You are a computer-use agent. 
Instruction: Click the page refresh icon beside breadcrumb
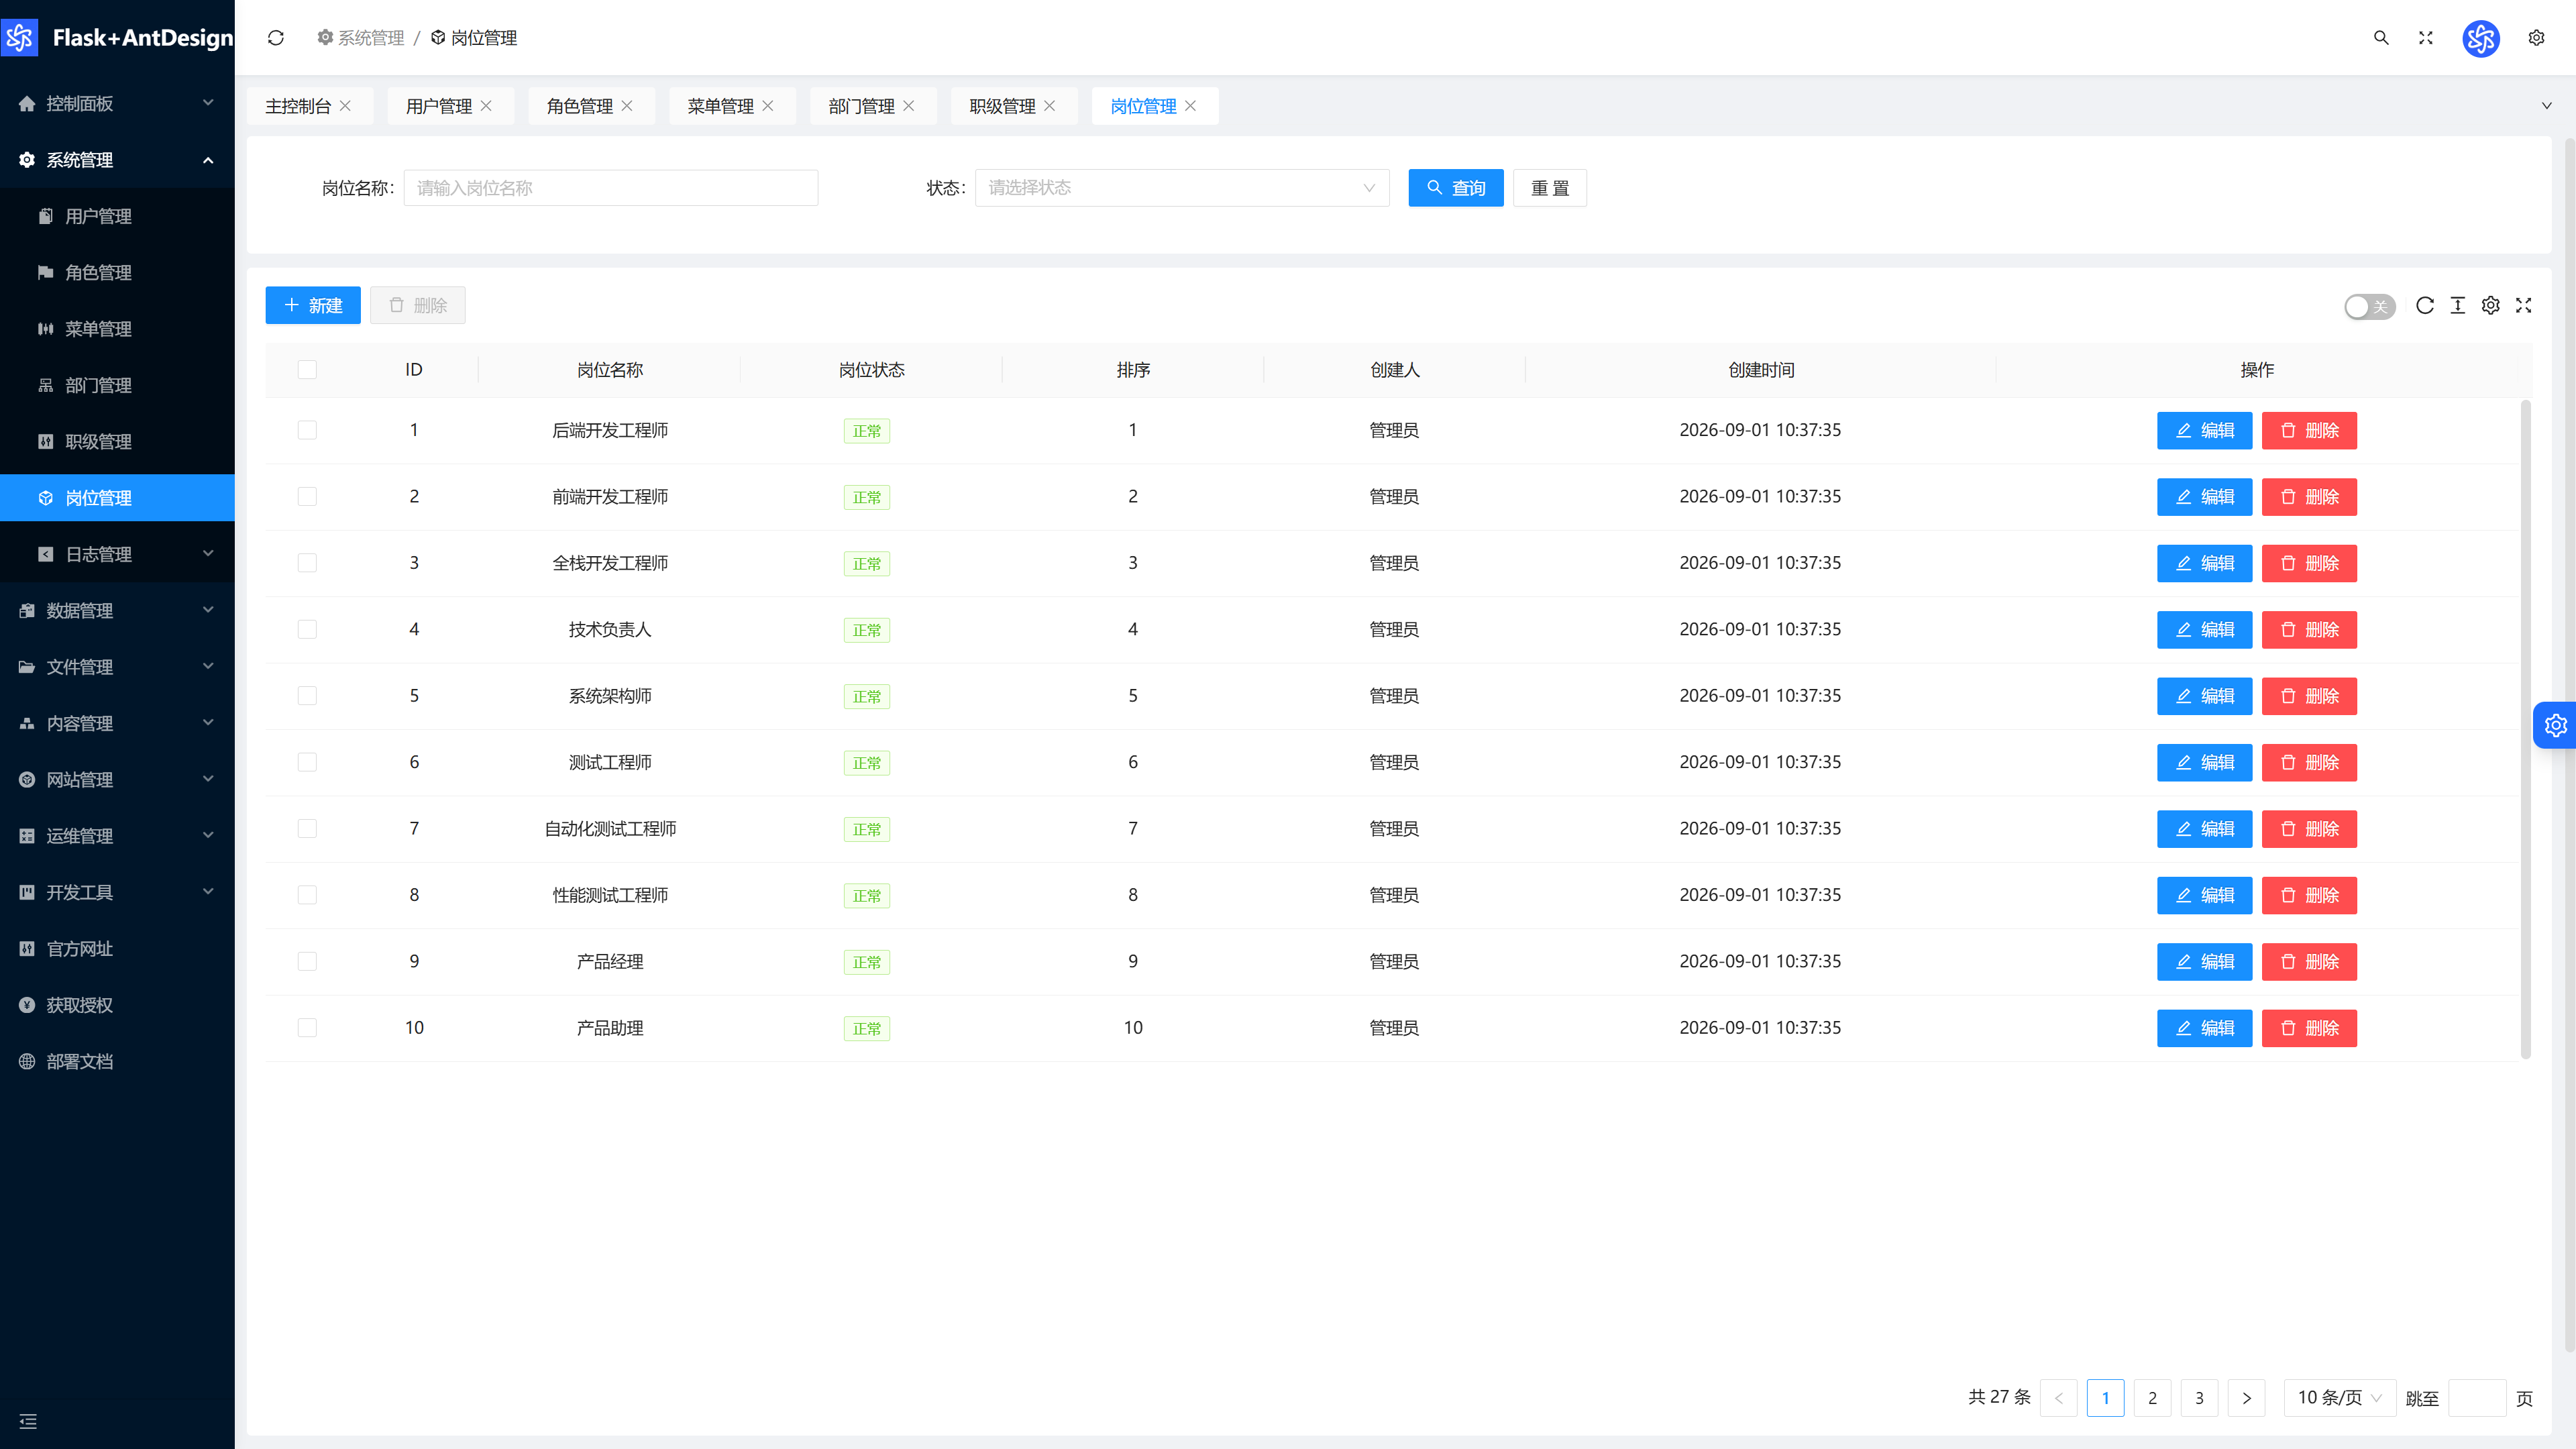click(x=276, y=38)
